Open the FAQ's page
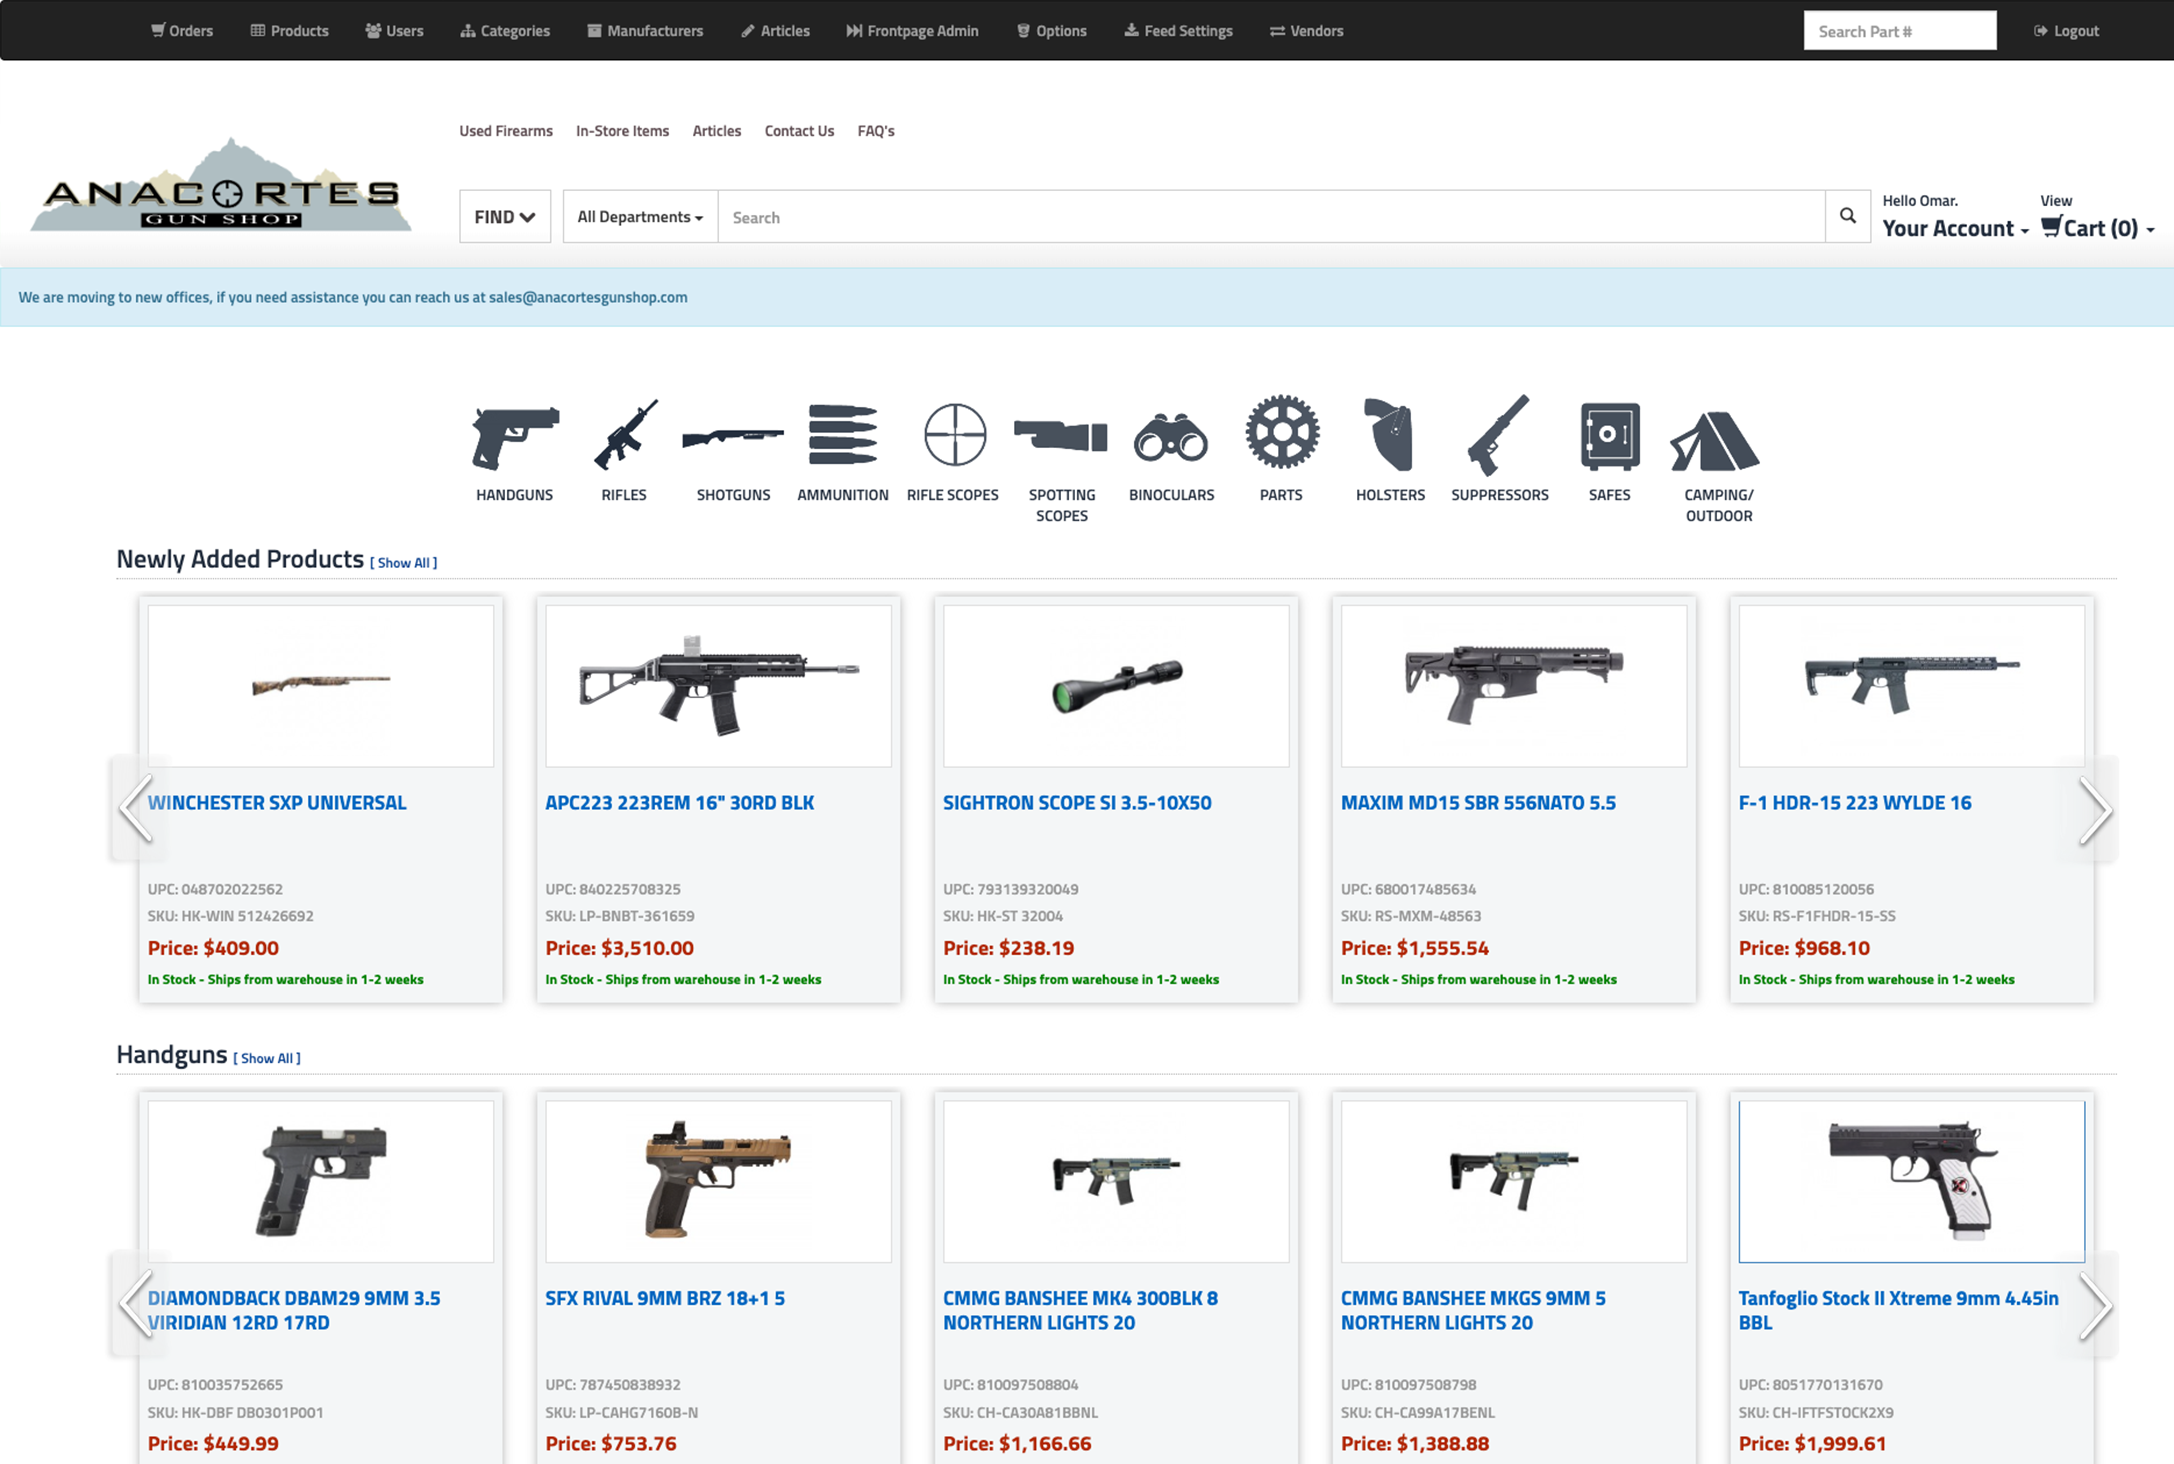This screenshot has width=2174, height=1464. click(x=876, y=131)
